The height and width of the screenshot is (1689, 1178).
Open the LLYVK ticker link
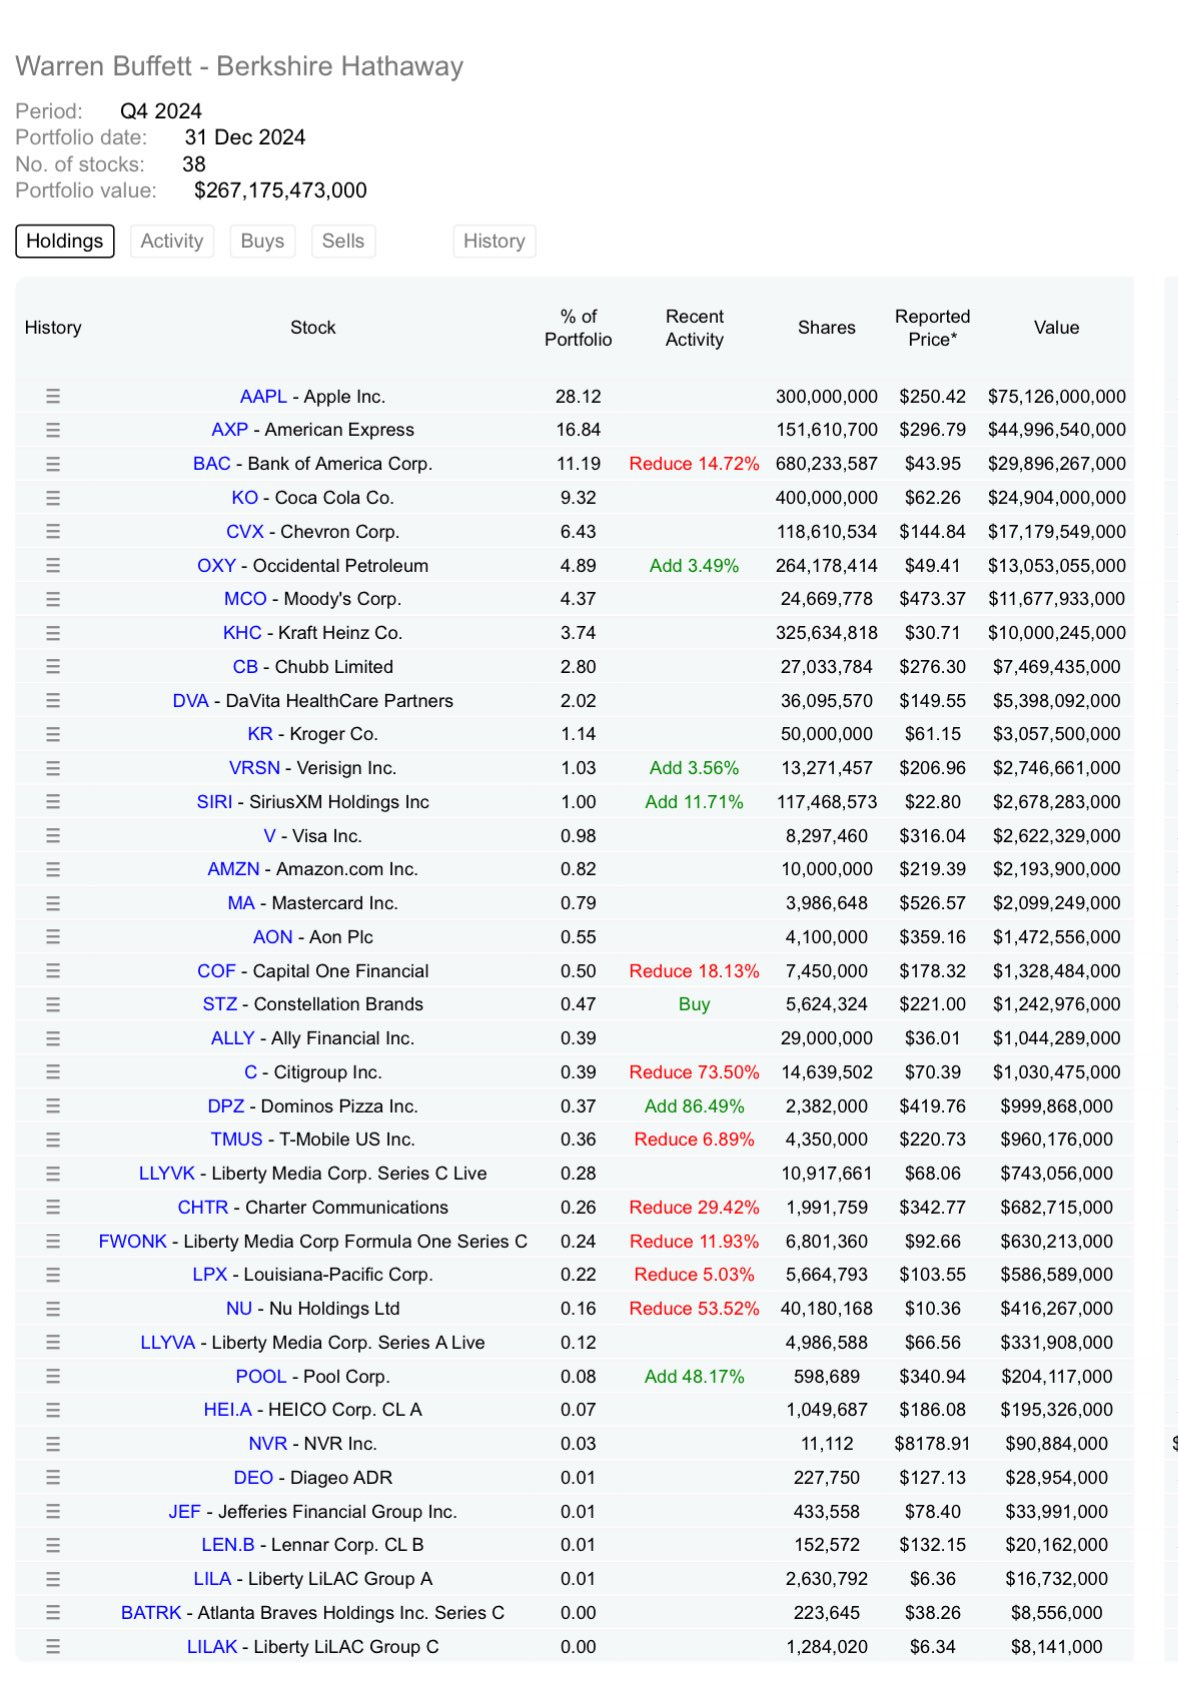(x=167, y=1173)
